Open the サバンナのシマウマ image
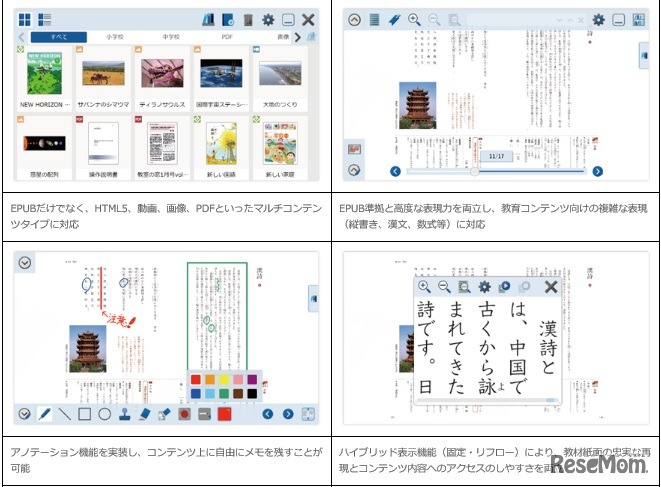661x487 pixels. 103,78
